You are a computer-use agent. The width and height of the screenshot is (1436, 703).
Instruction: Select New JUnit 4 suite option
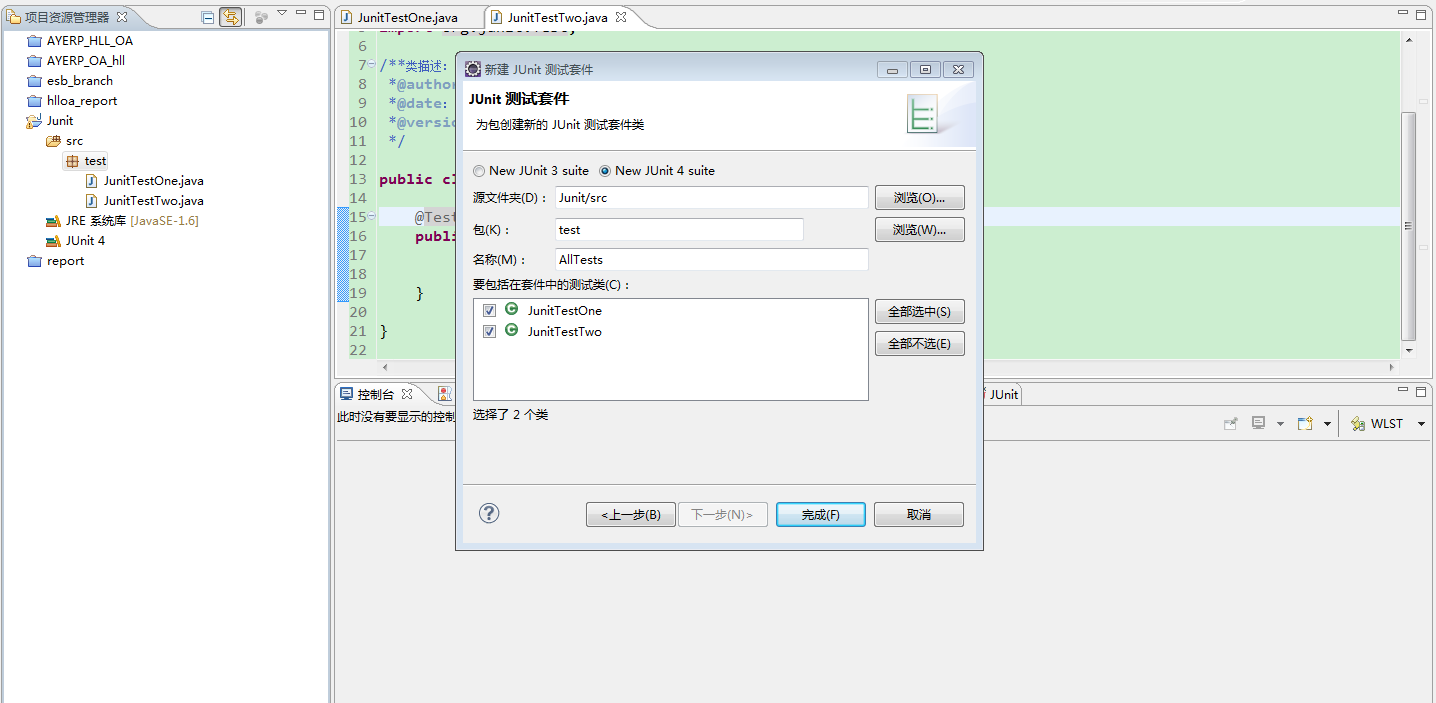point(605,171)
